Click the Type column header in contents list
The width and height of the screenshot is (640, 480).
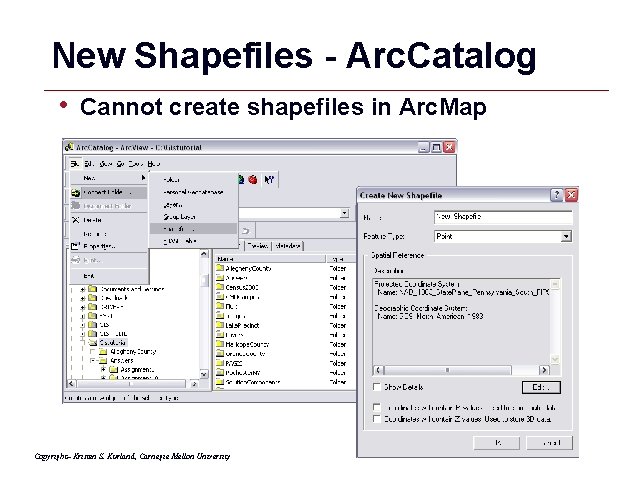point(341,259)
